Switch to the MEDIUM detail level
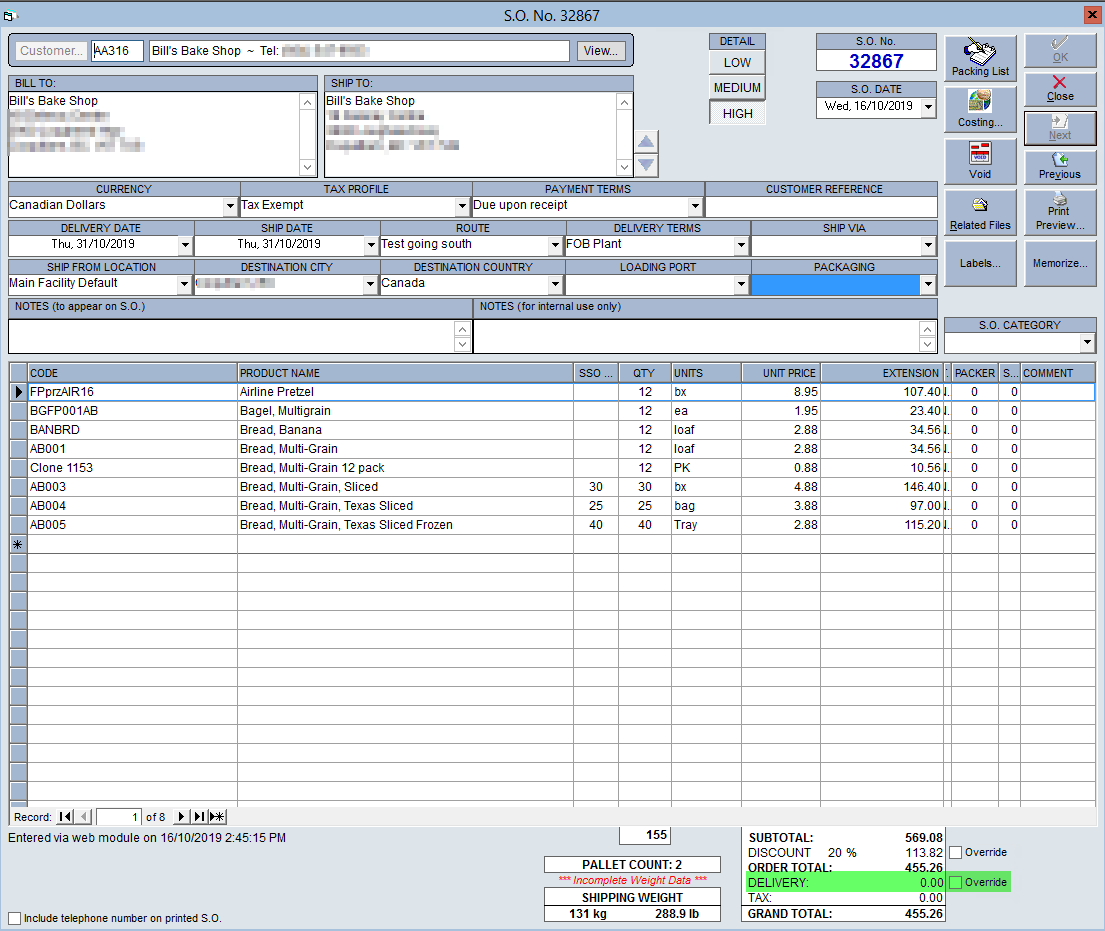 [x=737, y=88]
